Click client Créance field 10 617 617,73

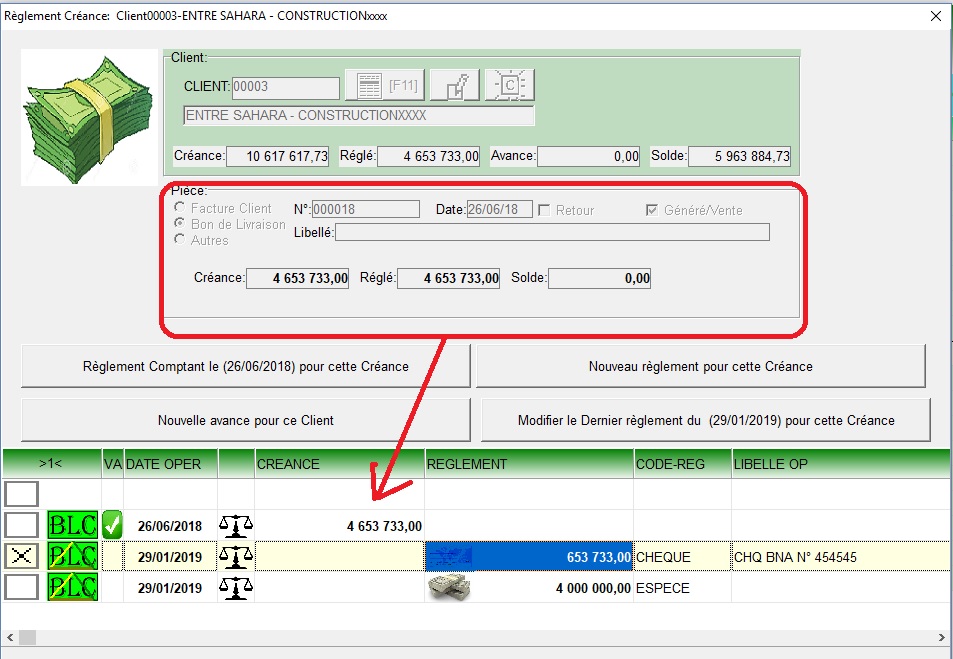tap(278, 156)
